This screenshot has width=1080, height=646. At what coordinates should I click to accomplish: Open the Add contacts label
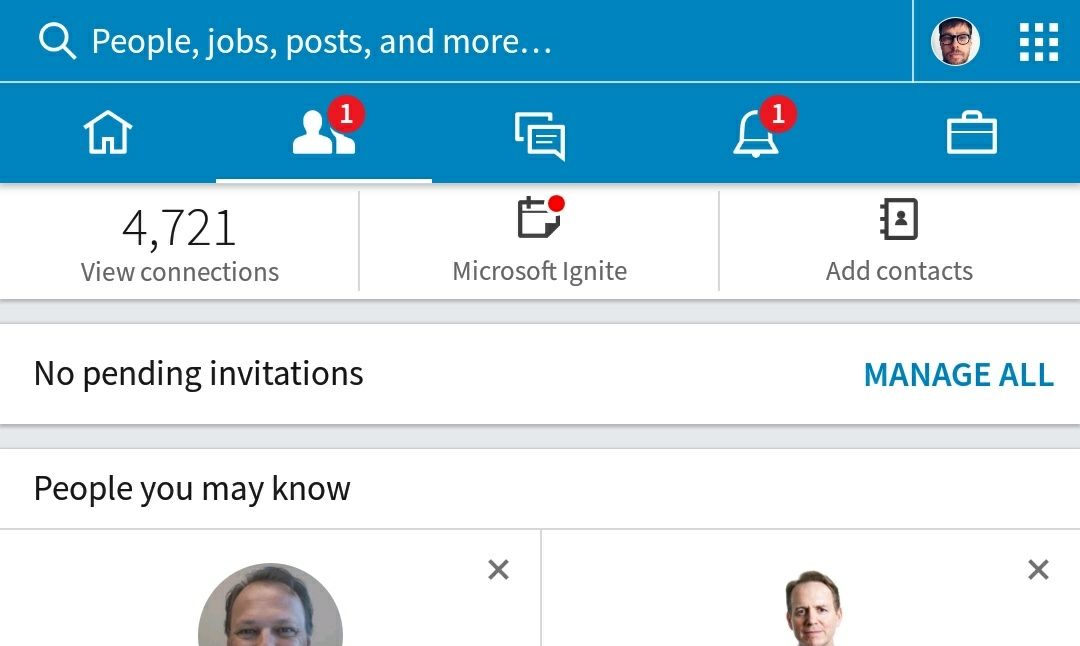899,271
